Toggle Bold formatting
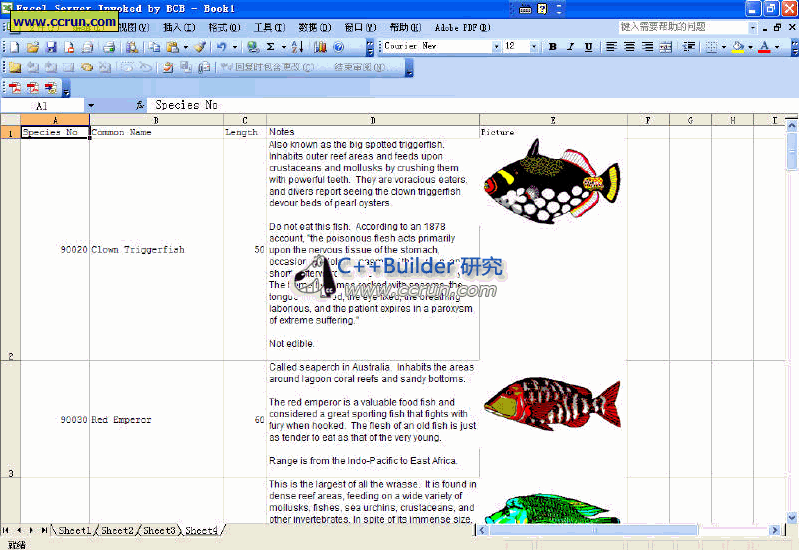This screenshot has width=799, height=550. coord(552,47)
